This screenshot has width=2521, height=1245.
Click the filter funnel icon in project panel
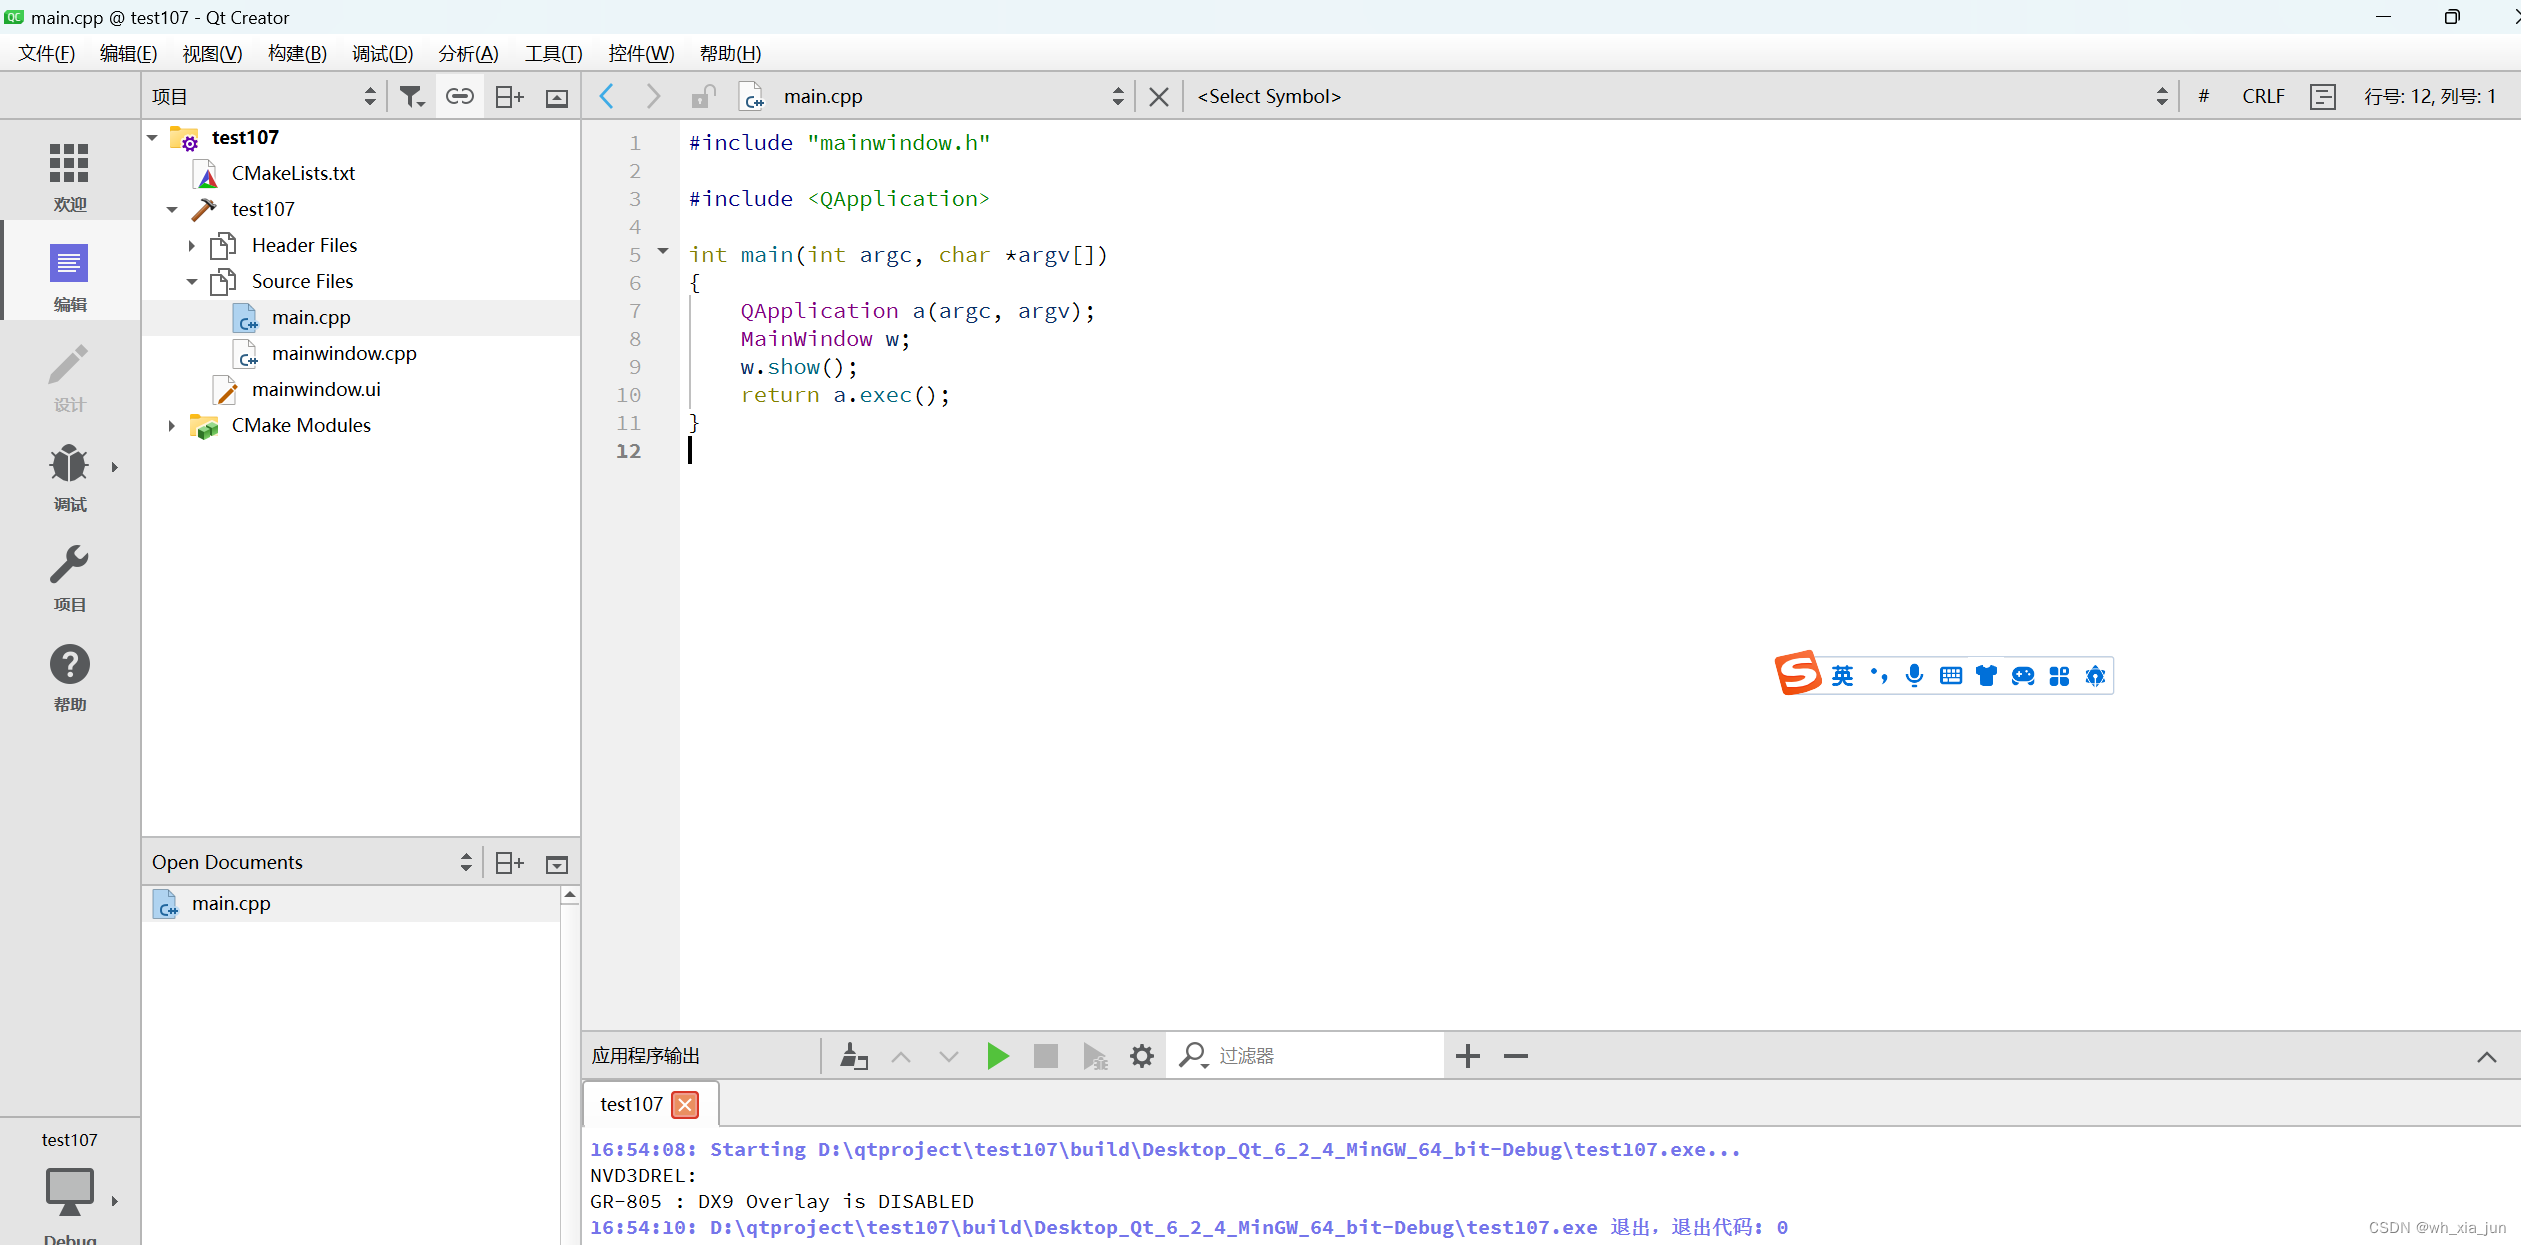pos(412,95)
